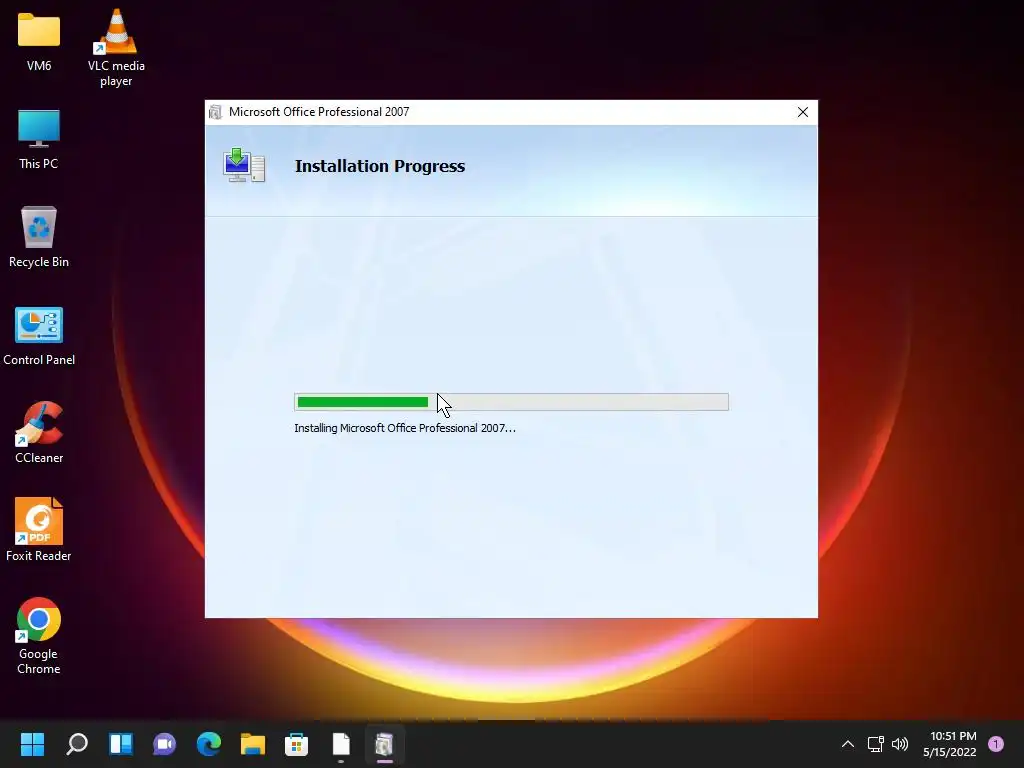Image resolution: width=1024 pixels, height=768 pixels.
Task: Open the Widgets taskbar button
Action: tap(121, 744)
